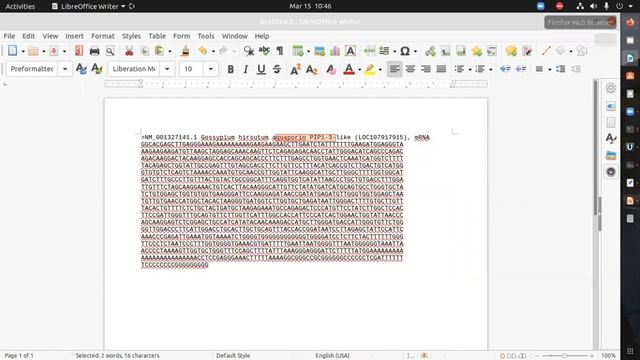Open Paragraph Style dropdown showing Preformatted
Image resolution: width=640 pixels, height=360 pixels.
click(x=65, y=69)
